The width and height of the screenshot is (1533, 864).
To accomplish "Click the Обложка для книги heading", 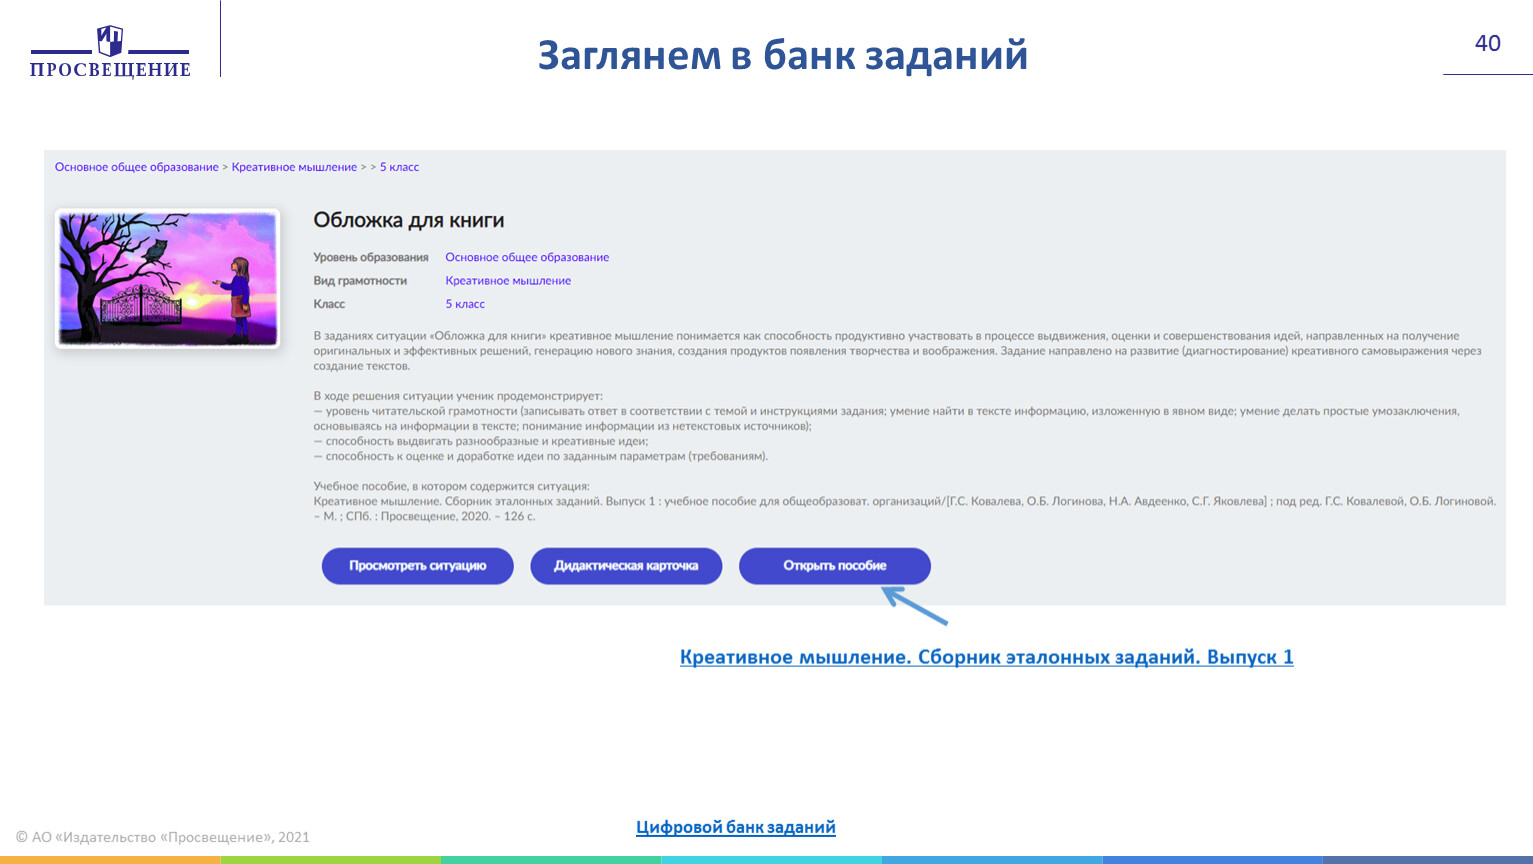I will pos(409,220).
